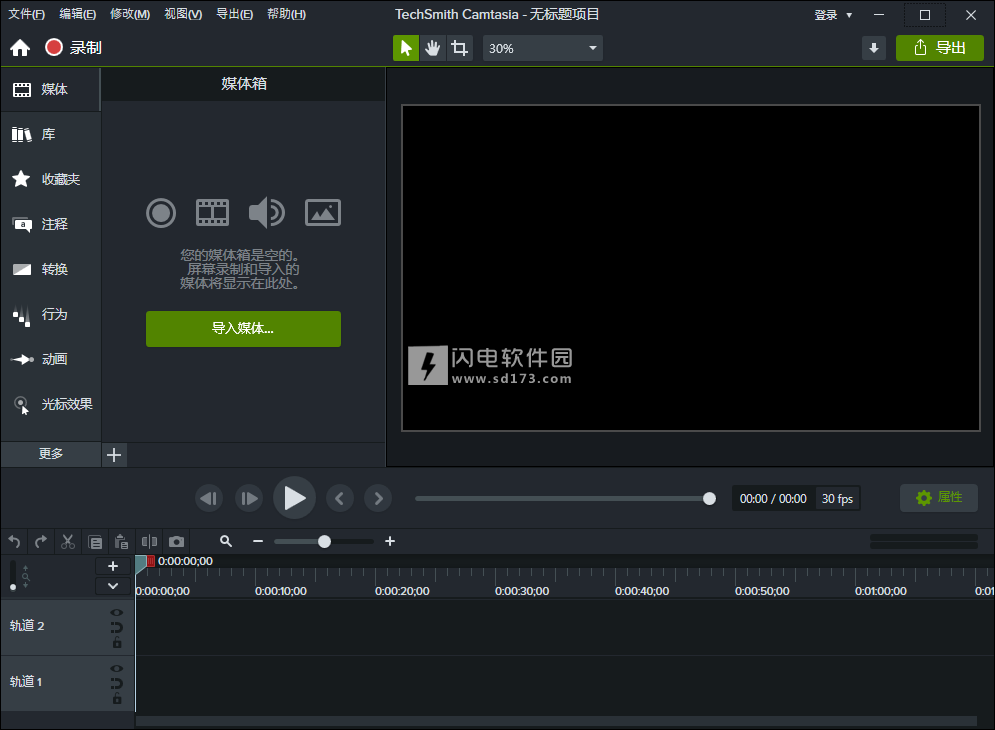Click the green 导出 export button
Screen dimensions: 995x730
[x=940, y=48]
